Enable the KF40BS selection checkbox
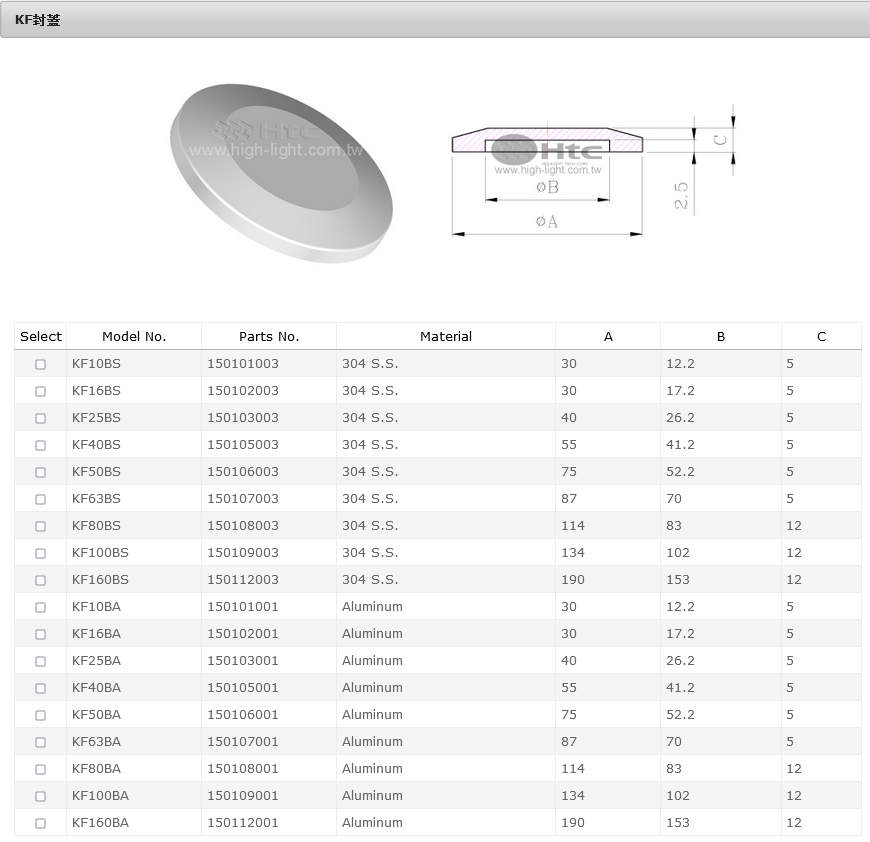Screen dimensions: 870x842 40,445
